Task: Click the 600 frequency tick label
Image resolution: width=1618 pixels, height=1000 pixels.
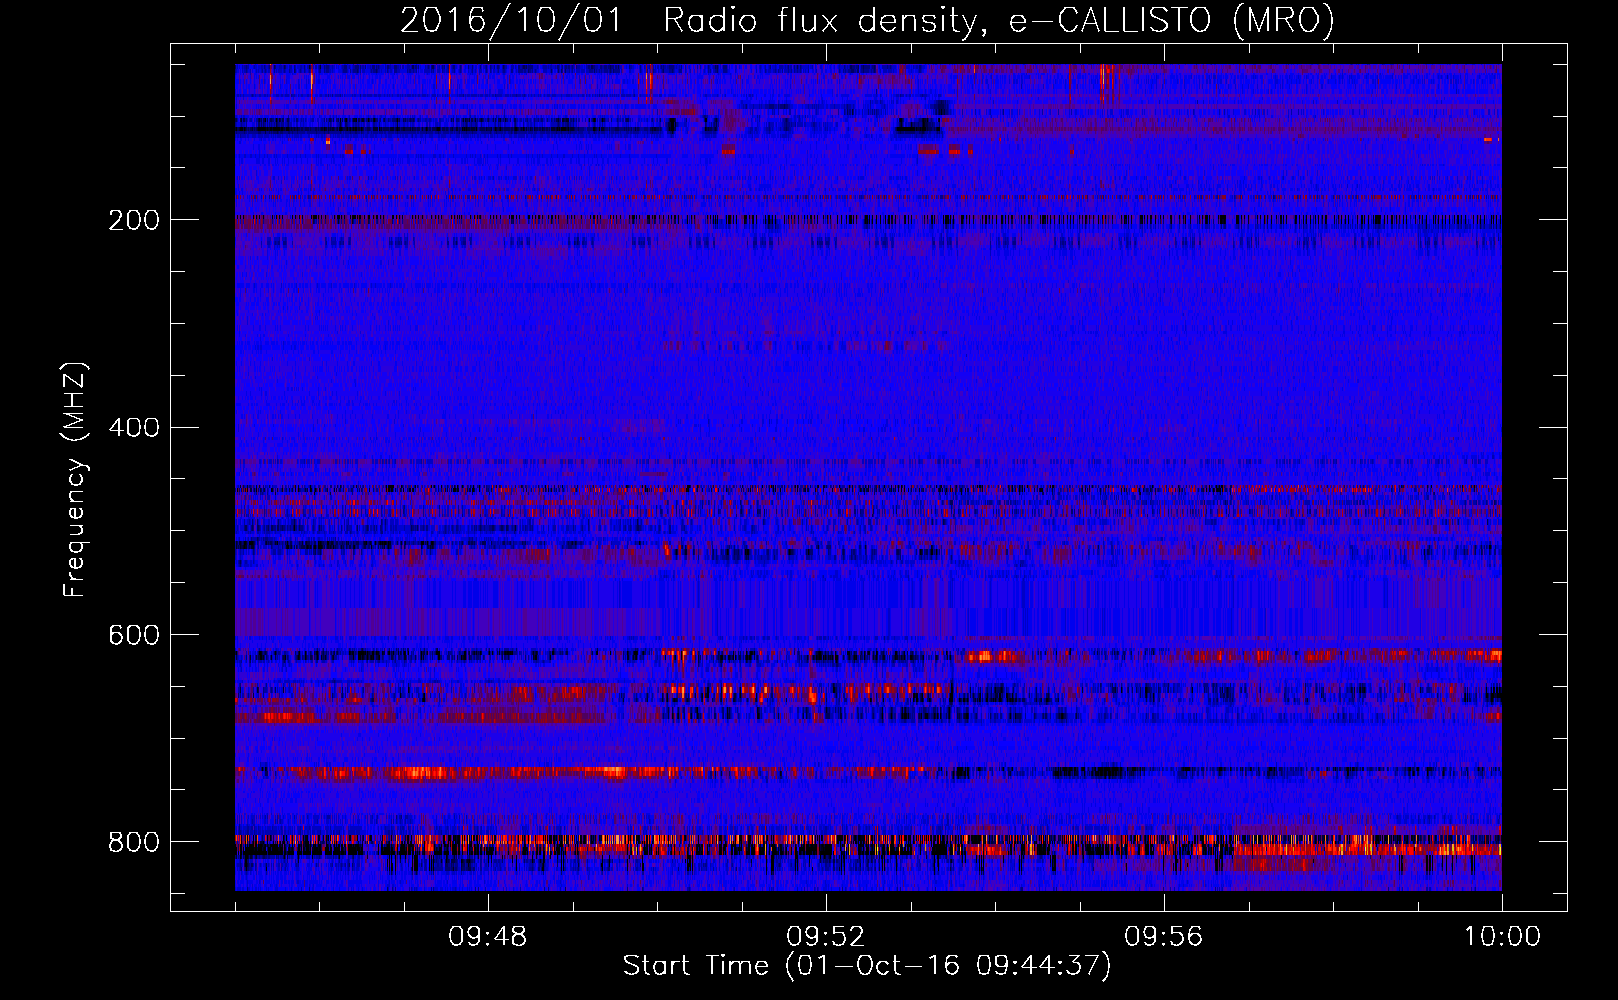Action: 134,636
